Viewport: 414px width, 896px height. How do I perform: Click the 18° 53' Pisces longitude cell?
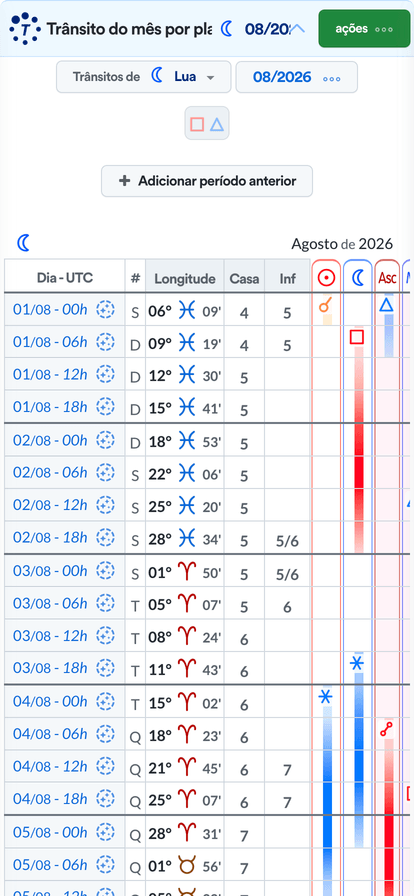[x=185, y=443]
